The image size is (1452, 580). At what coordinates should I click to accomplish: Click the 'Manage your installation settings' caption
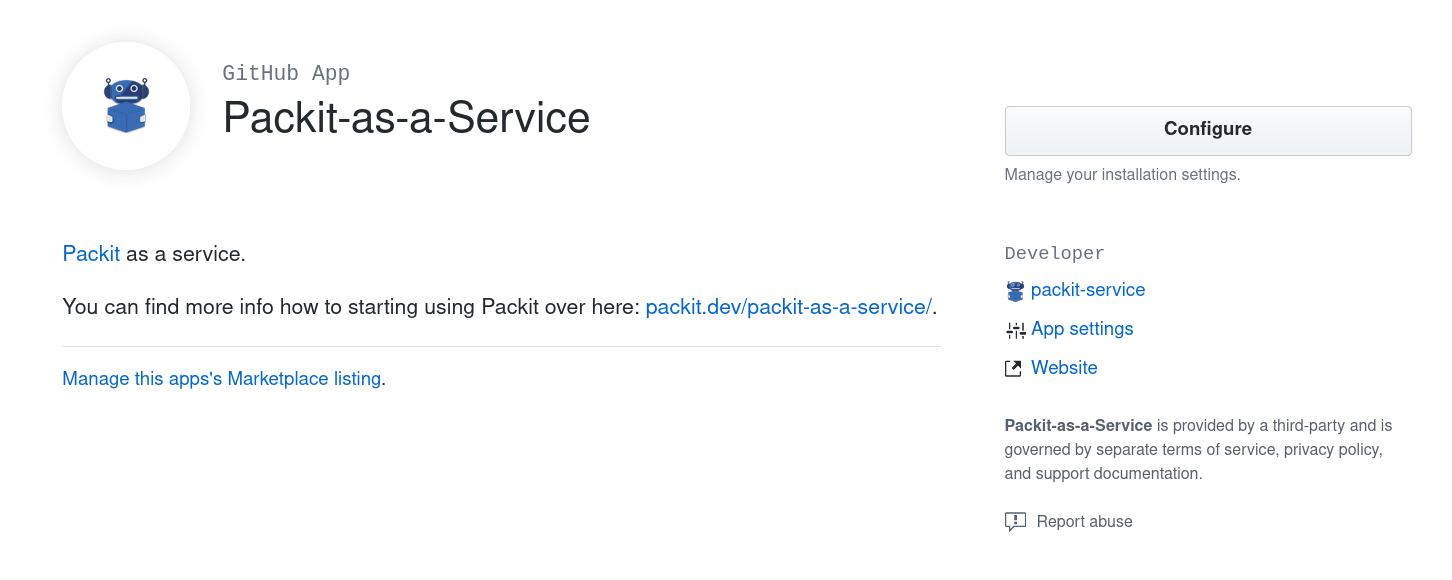coord(1122,175)
